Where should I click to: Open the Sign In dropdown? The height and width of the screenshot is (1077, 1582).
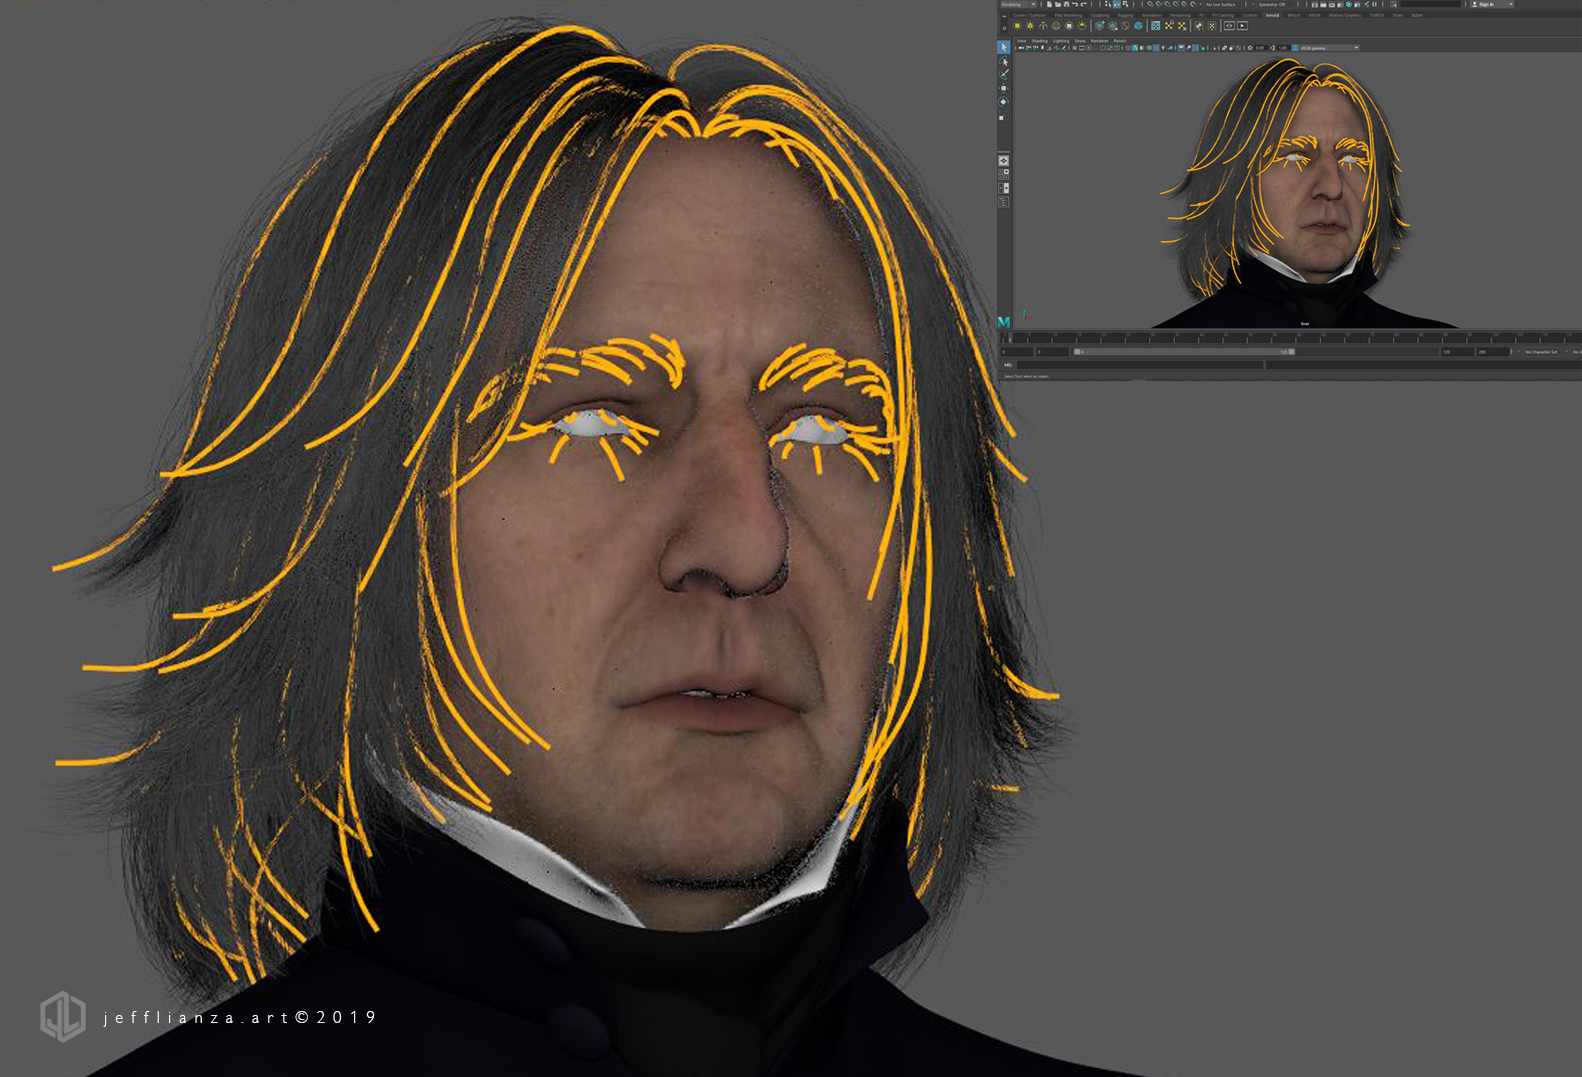coord(1492,4)
